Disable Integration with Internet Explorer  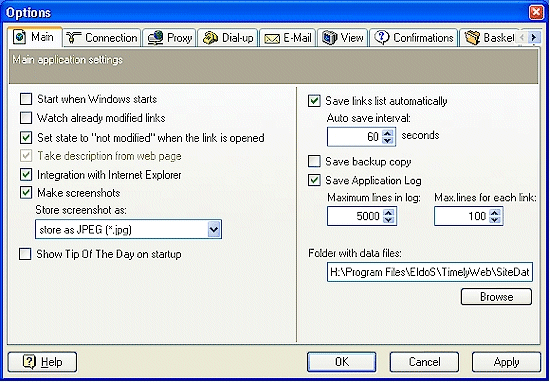coord(26,175)
